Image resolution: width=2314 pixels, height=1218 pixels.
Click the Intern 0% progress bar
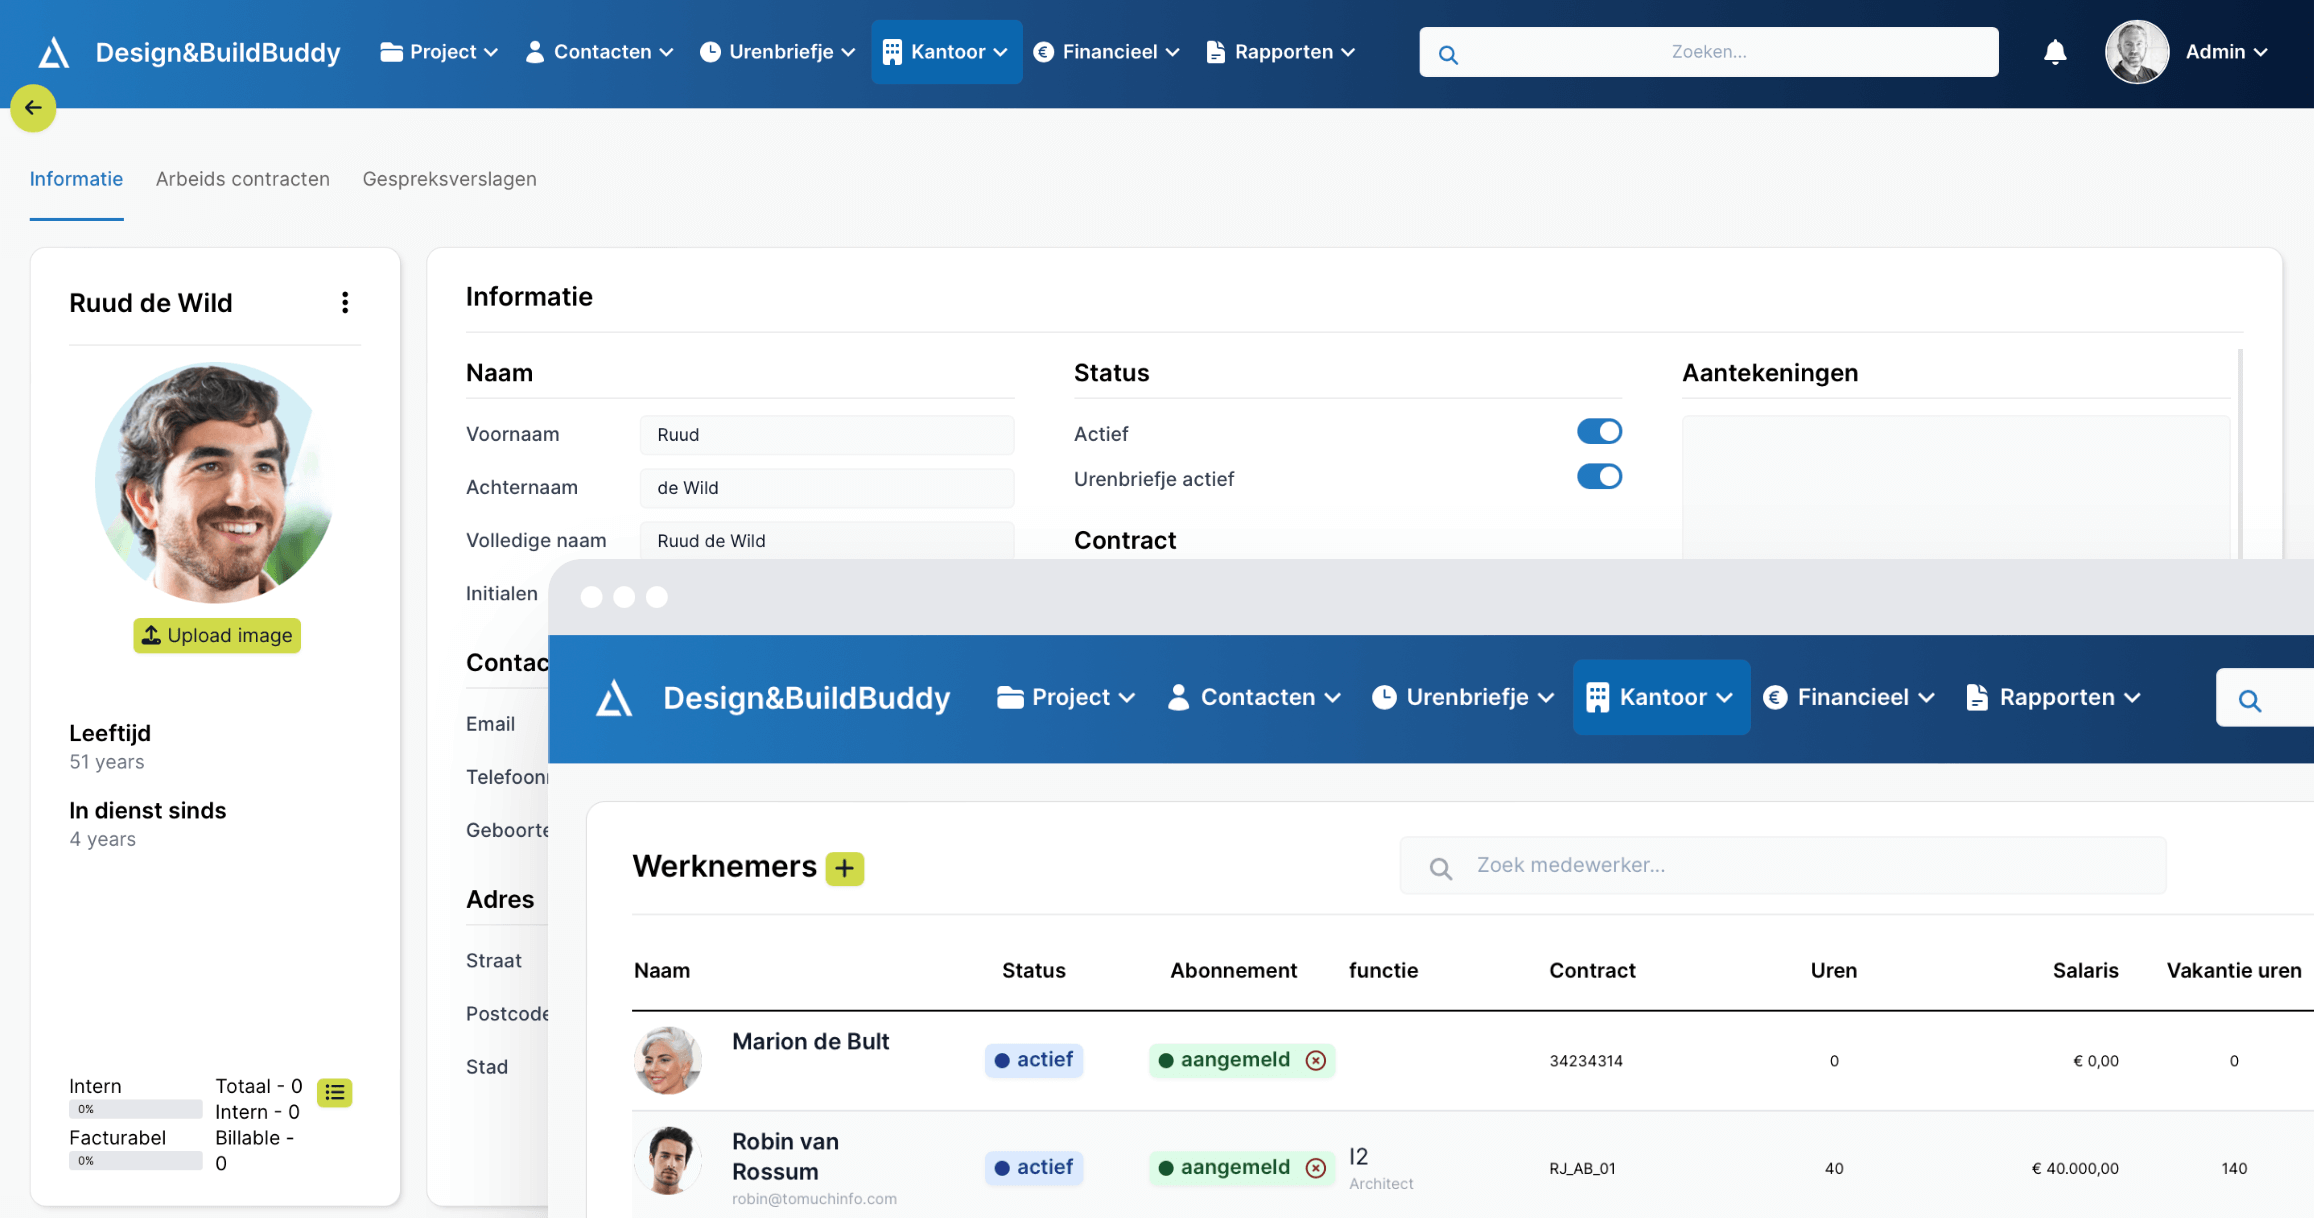tap(135, 1109)
